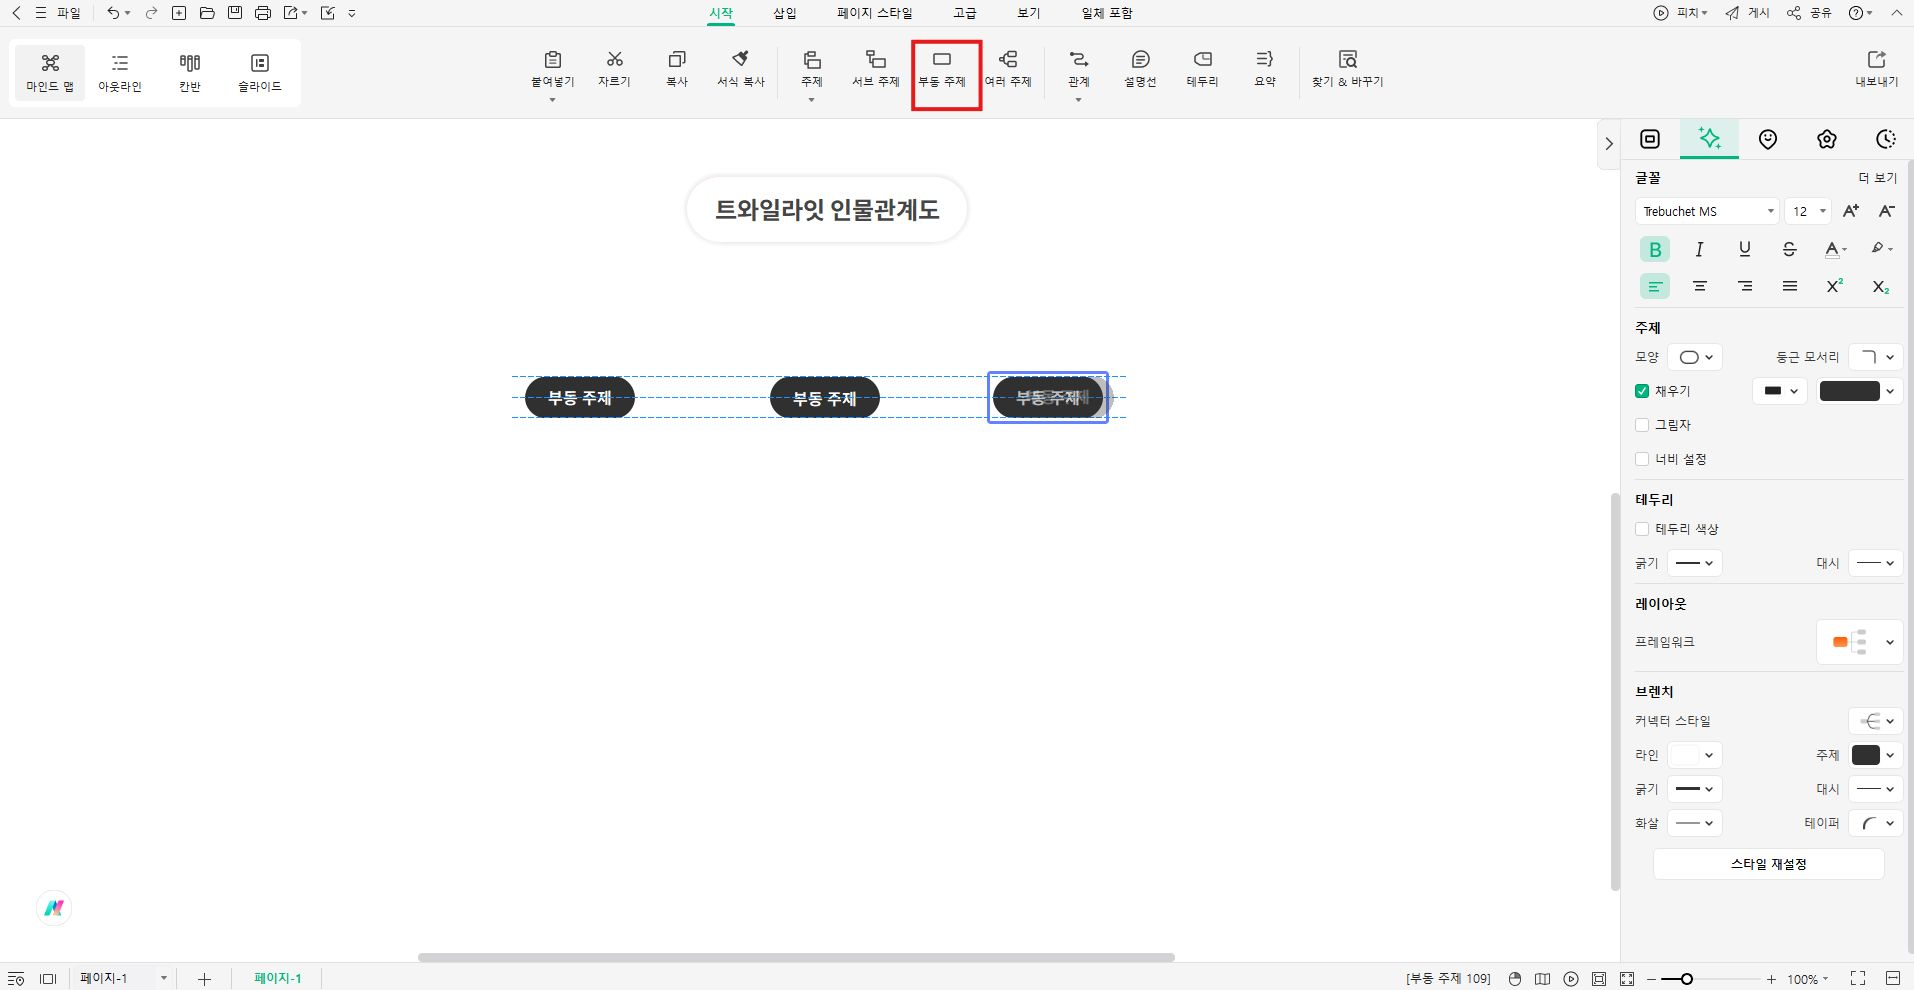Open the 둥근 모서리 rounded corner dropdown
This screenshot has height=990, width=1914.
(1875, 357)
